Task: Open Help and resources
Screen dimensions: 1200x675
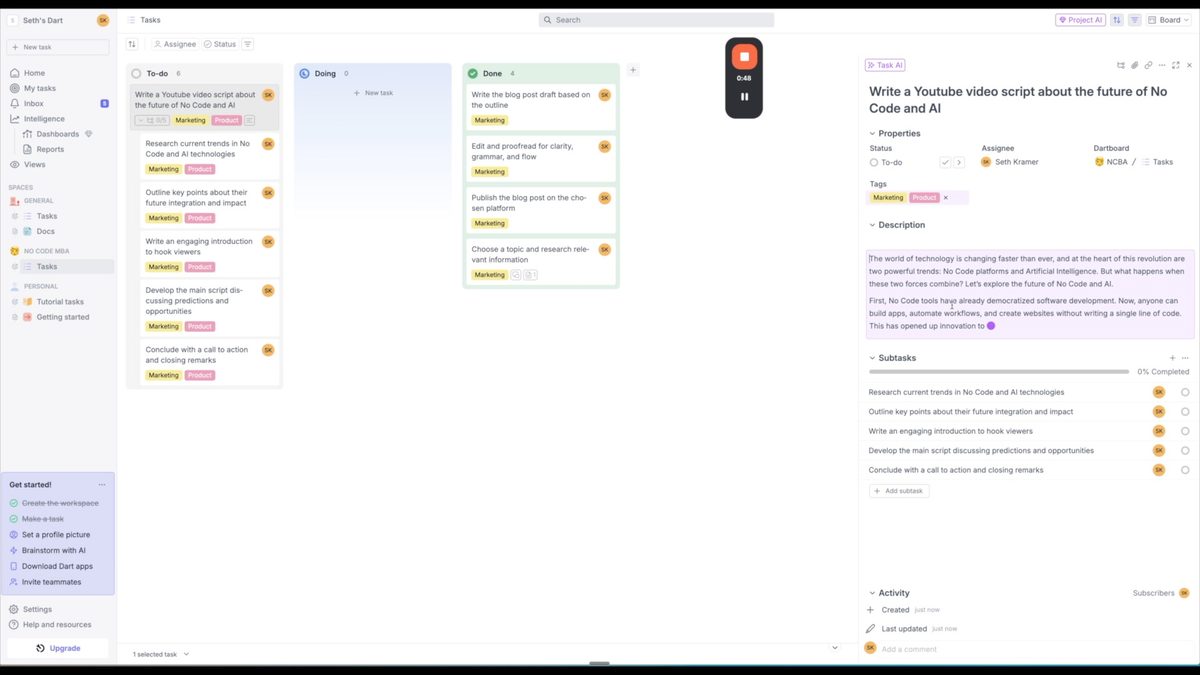Action: pyautogui.click(x=57, y=624)
